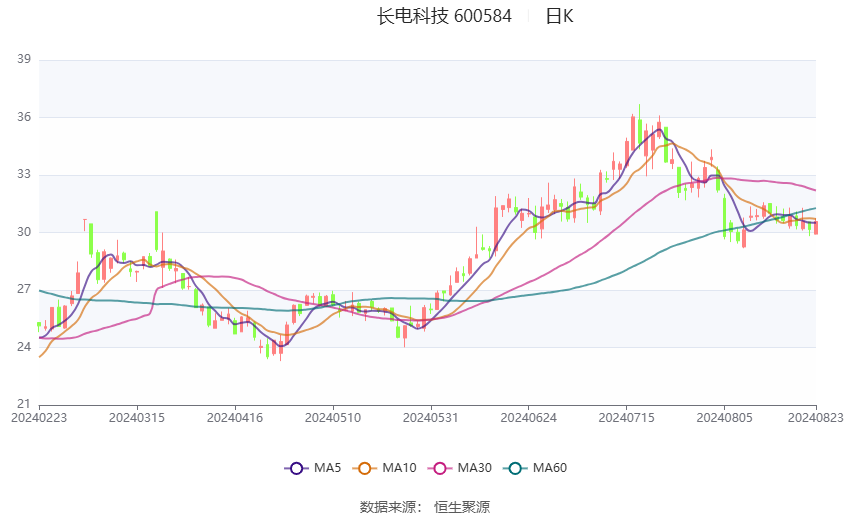Click the x-axis date 20240715
The width and height of the screenshot is (850, 517).
click(627, 418)
